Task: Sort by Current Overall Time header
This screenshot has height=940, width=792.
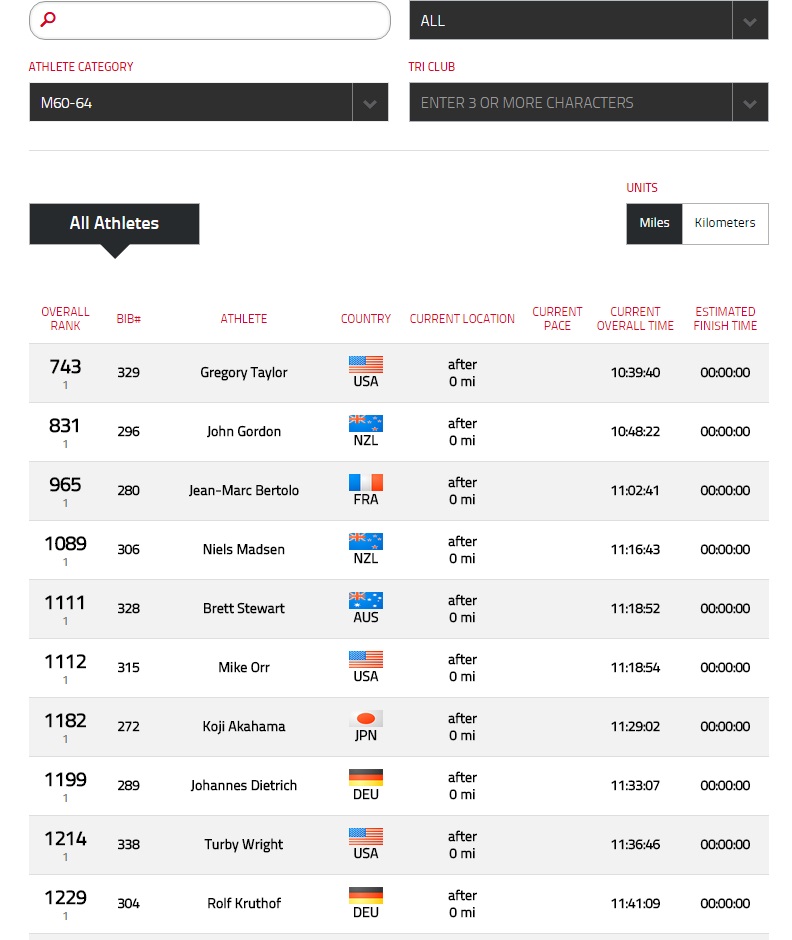Action: [x=635, y=318]
